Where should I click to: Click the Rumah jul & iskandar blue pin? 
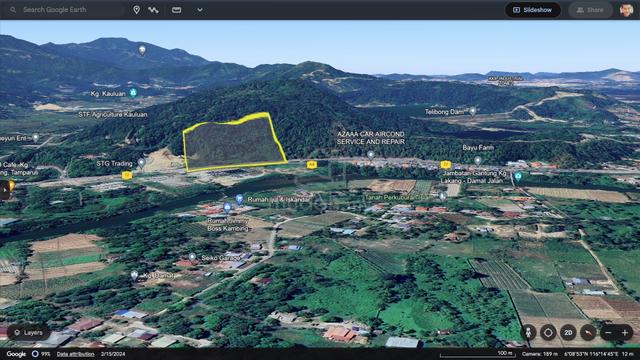(x=240, y=199)
